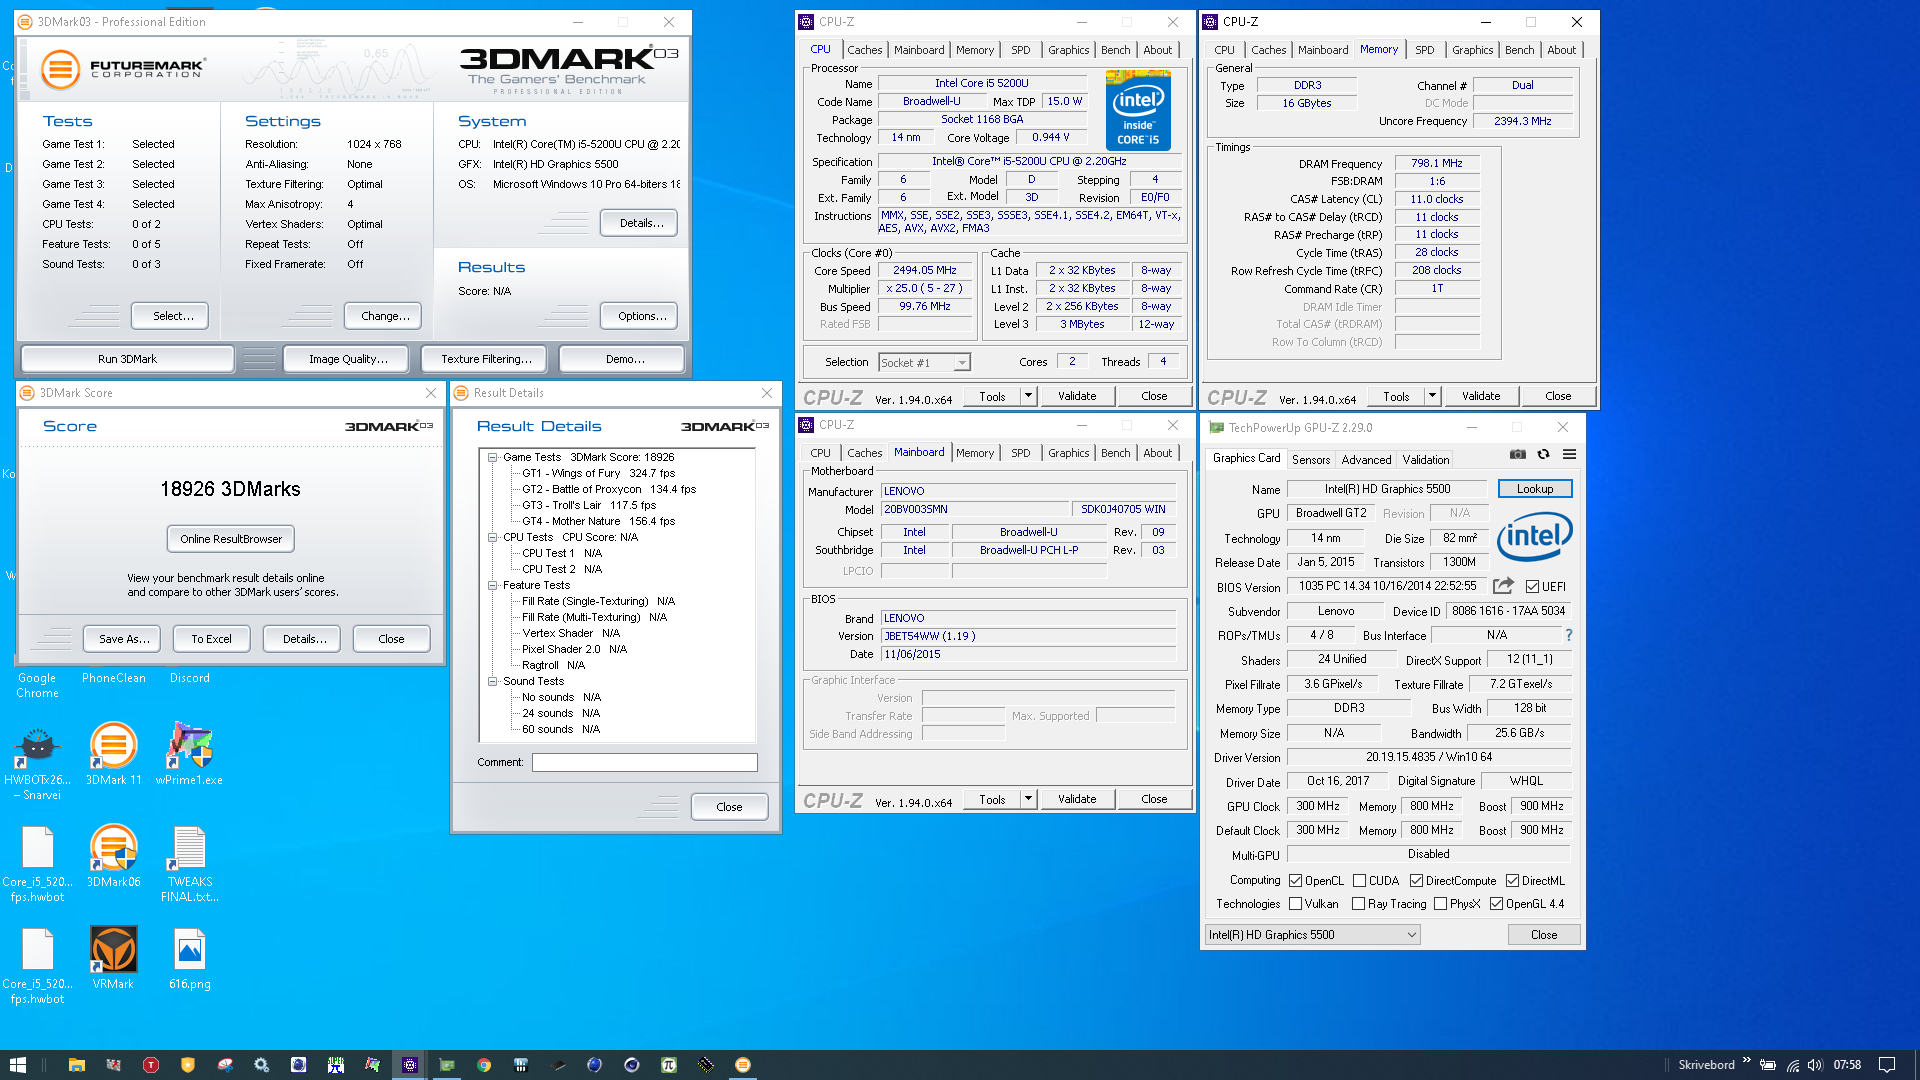Open the 3DMark 11 desktop shortcut
This screenshot has width=1920, height=1080.
(x=113, y=753)
